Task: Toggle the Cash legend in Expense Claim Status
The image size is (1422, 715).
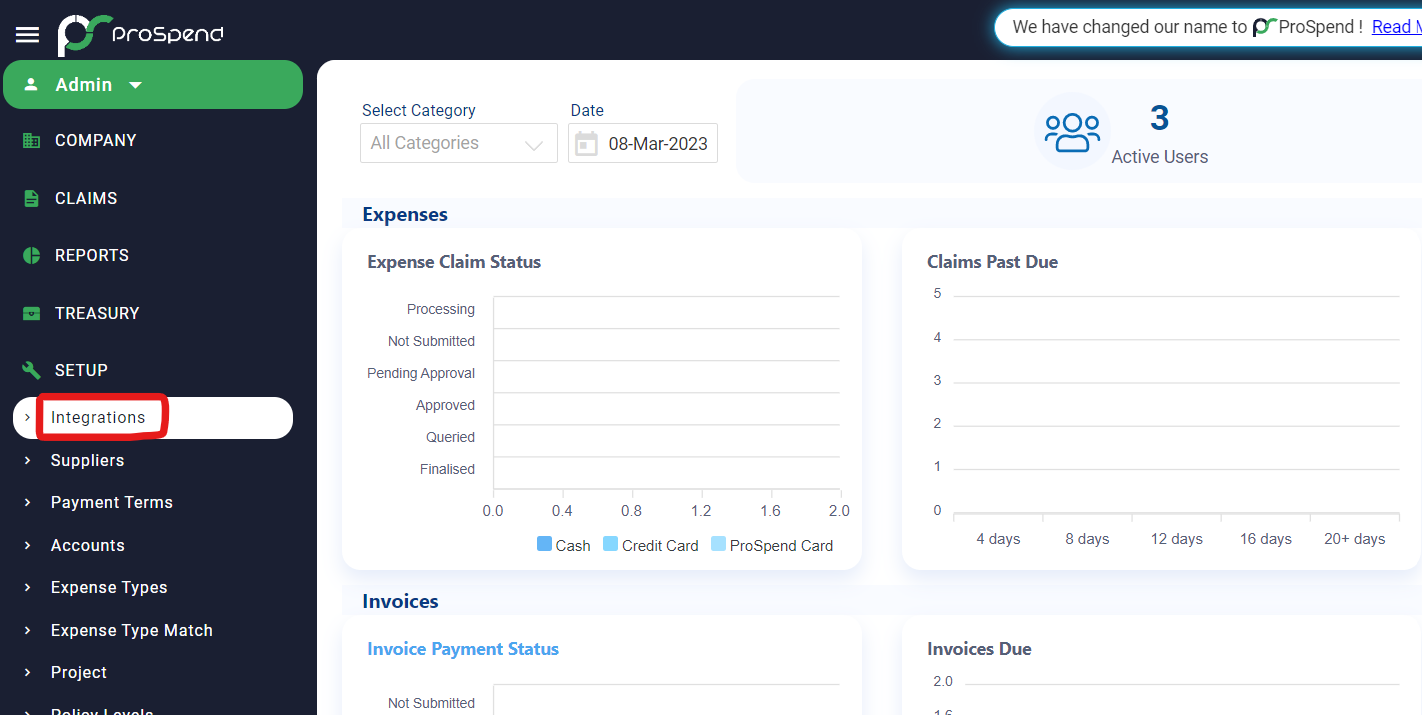Action: (563, 545)
